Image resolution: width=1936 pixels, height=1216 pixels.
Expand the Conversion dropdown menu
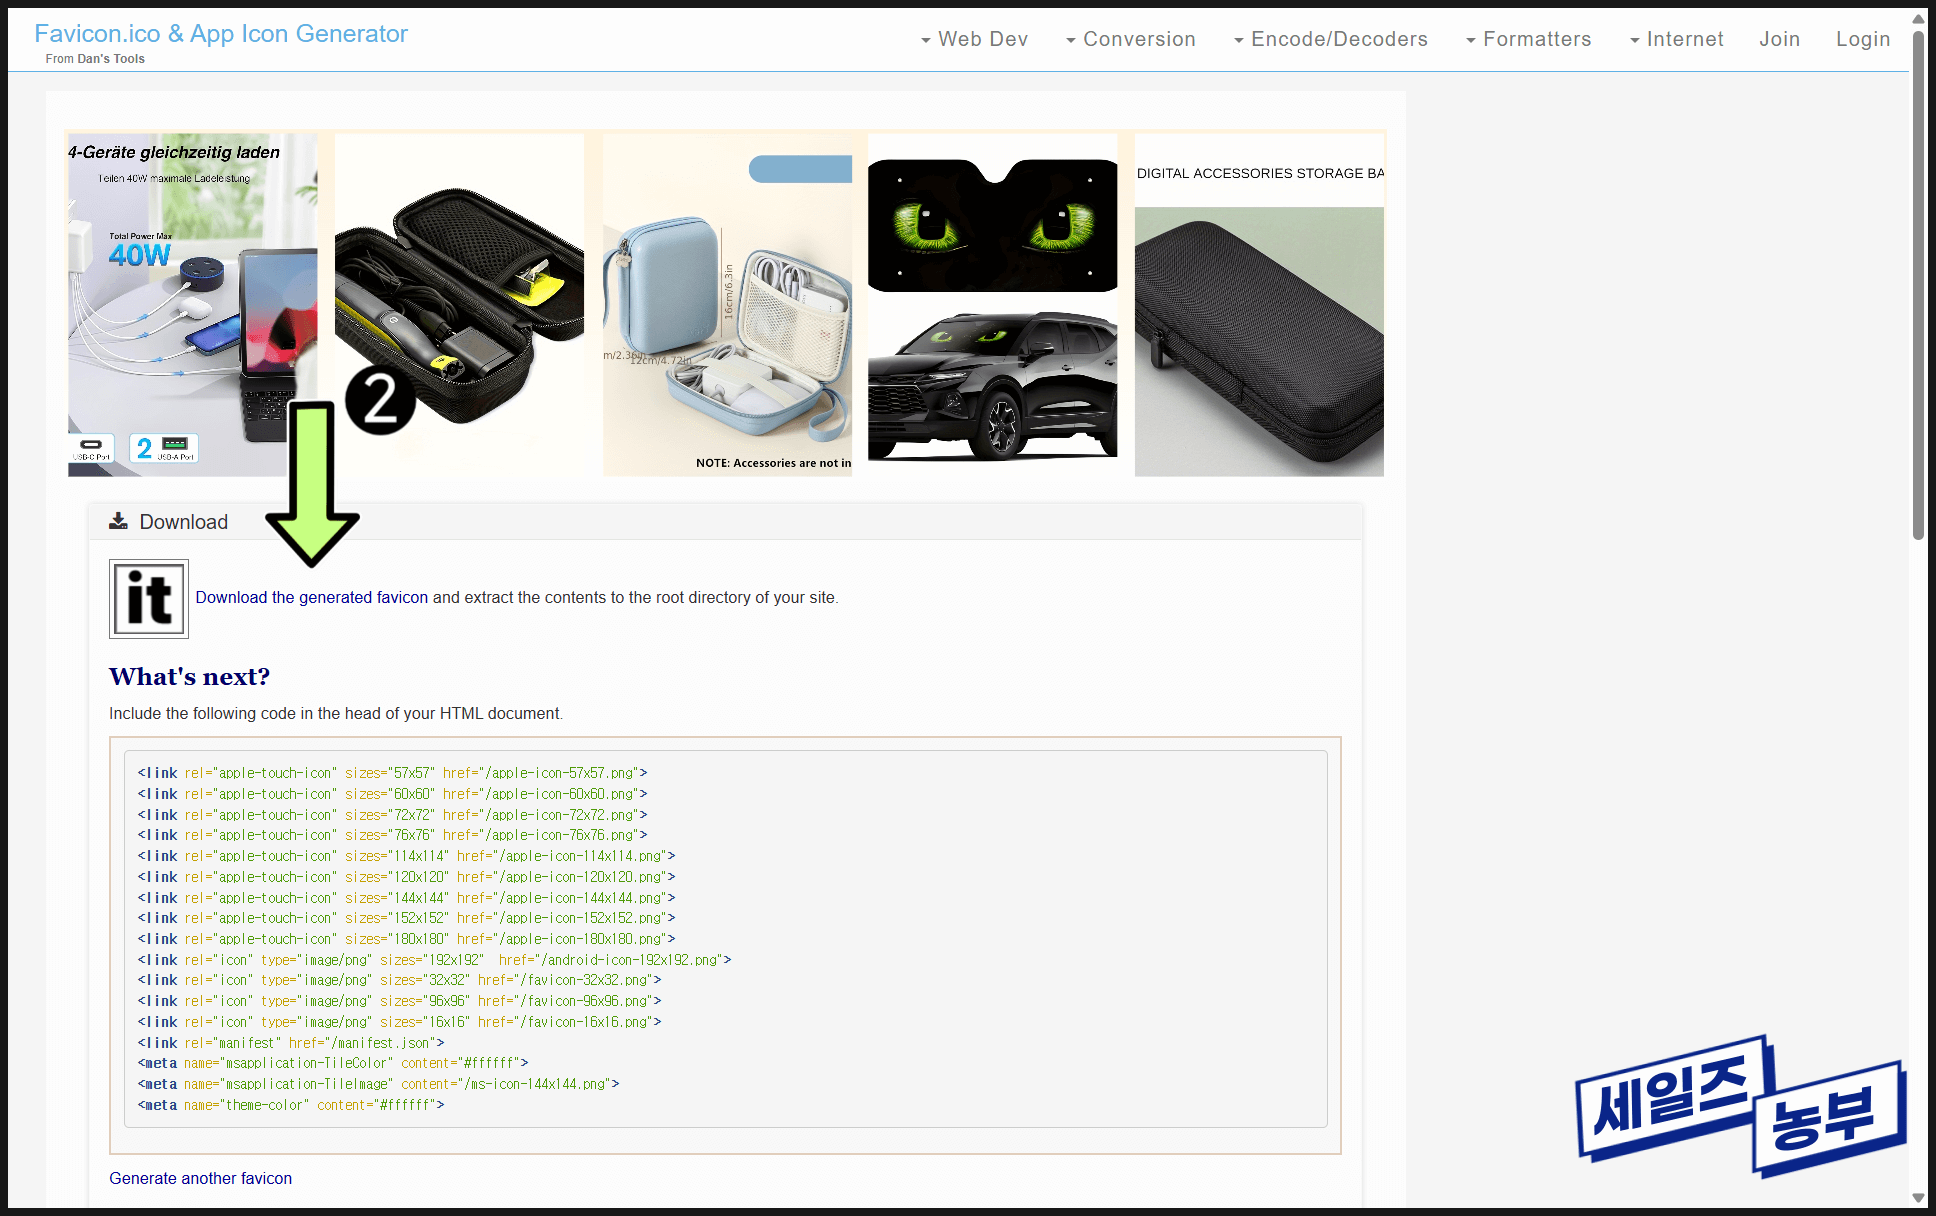tap(1130, 39)
